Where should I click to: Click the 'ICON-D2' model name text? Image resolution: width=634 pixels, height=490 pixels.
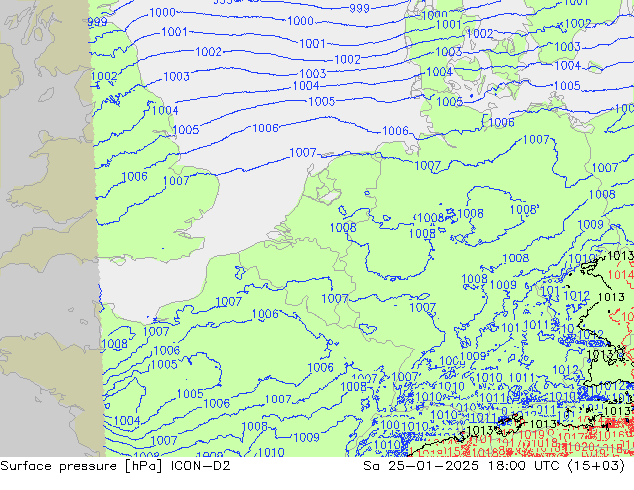coord(201,466)
